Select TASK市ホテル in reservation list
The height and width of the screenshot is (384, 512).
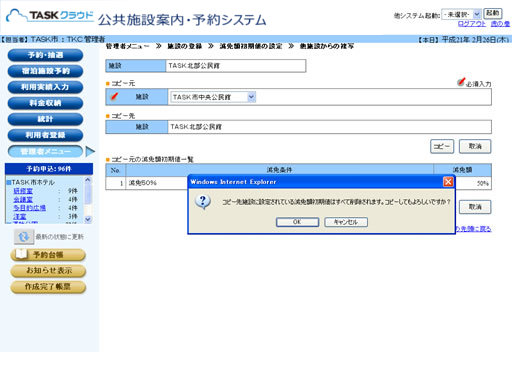click(33, 183)
